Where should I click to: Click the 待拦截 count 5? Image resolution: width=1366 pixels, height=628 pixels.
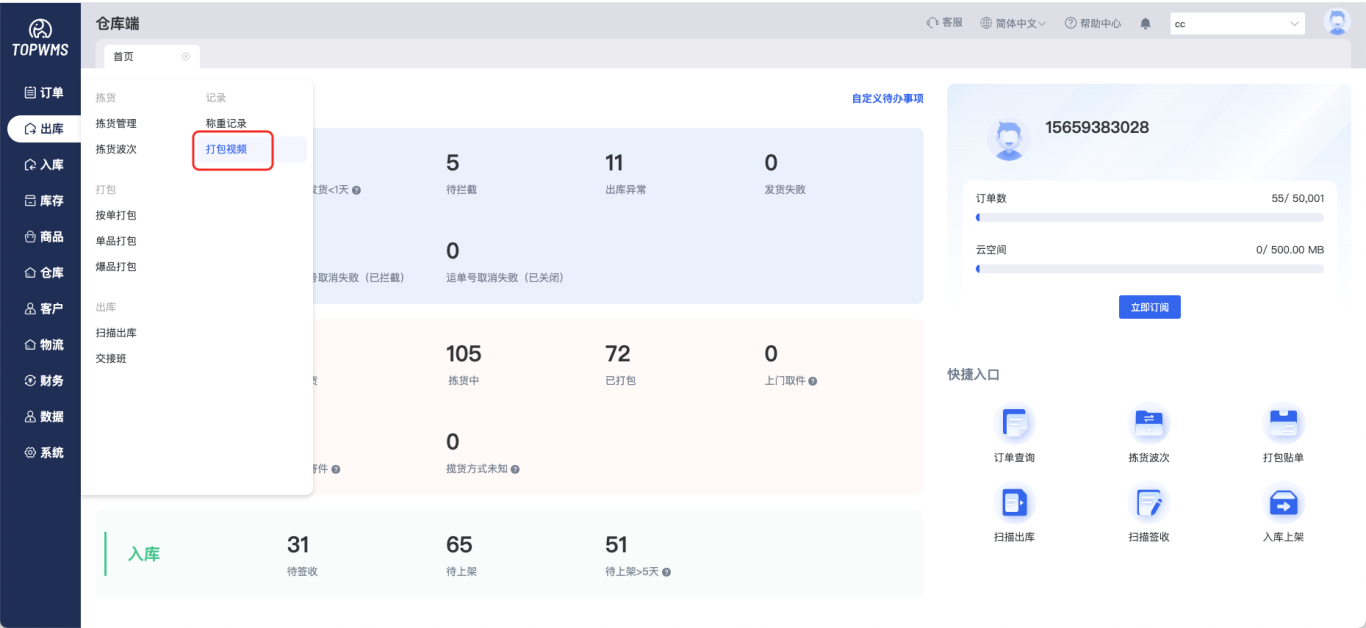[x=452, y=163]
